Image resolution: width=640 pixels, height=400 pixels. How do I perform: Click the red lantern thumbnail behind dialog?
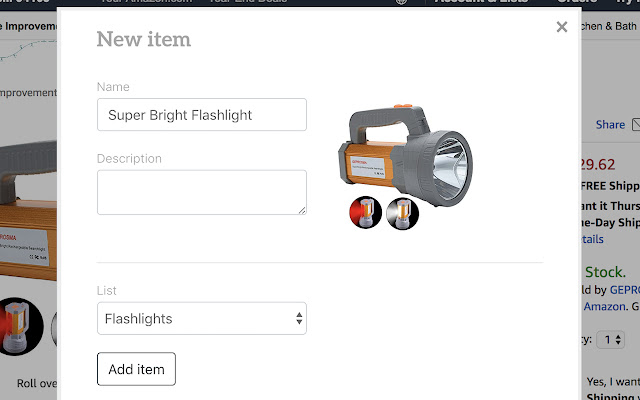[20, 325]
